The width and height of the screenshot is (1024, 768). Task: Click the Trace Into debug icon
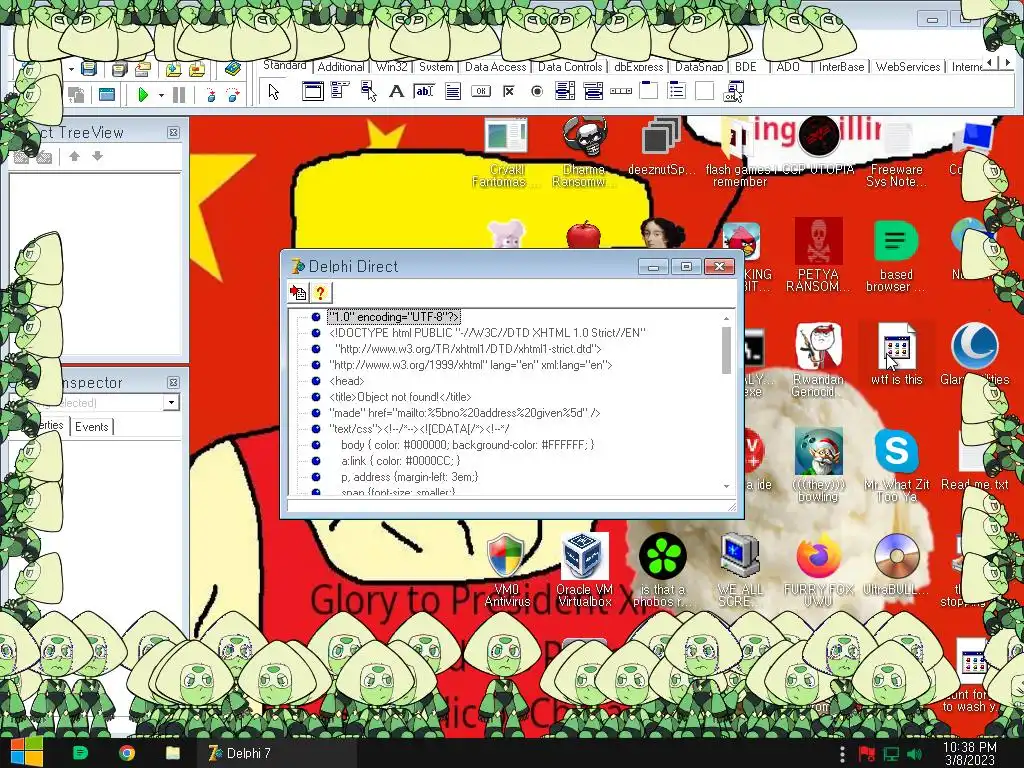[210, 95]
